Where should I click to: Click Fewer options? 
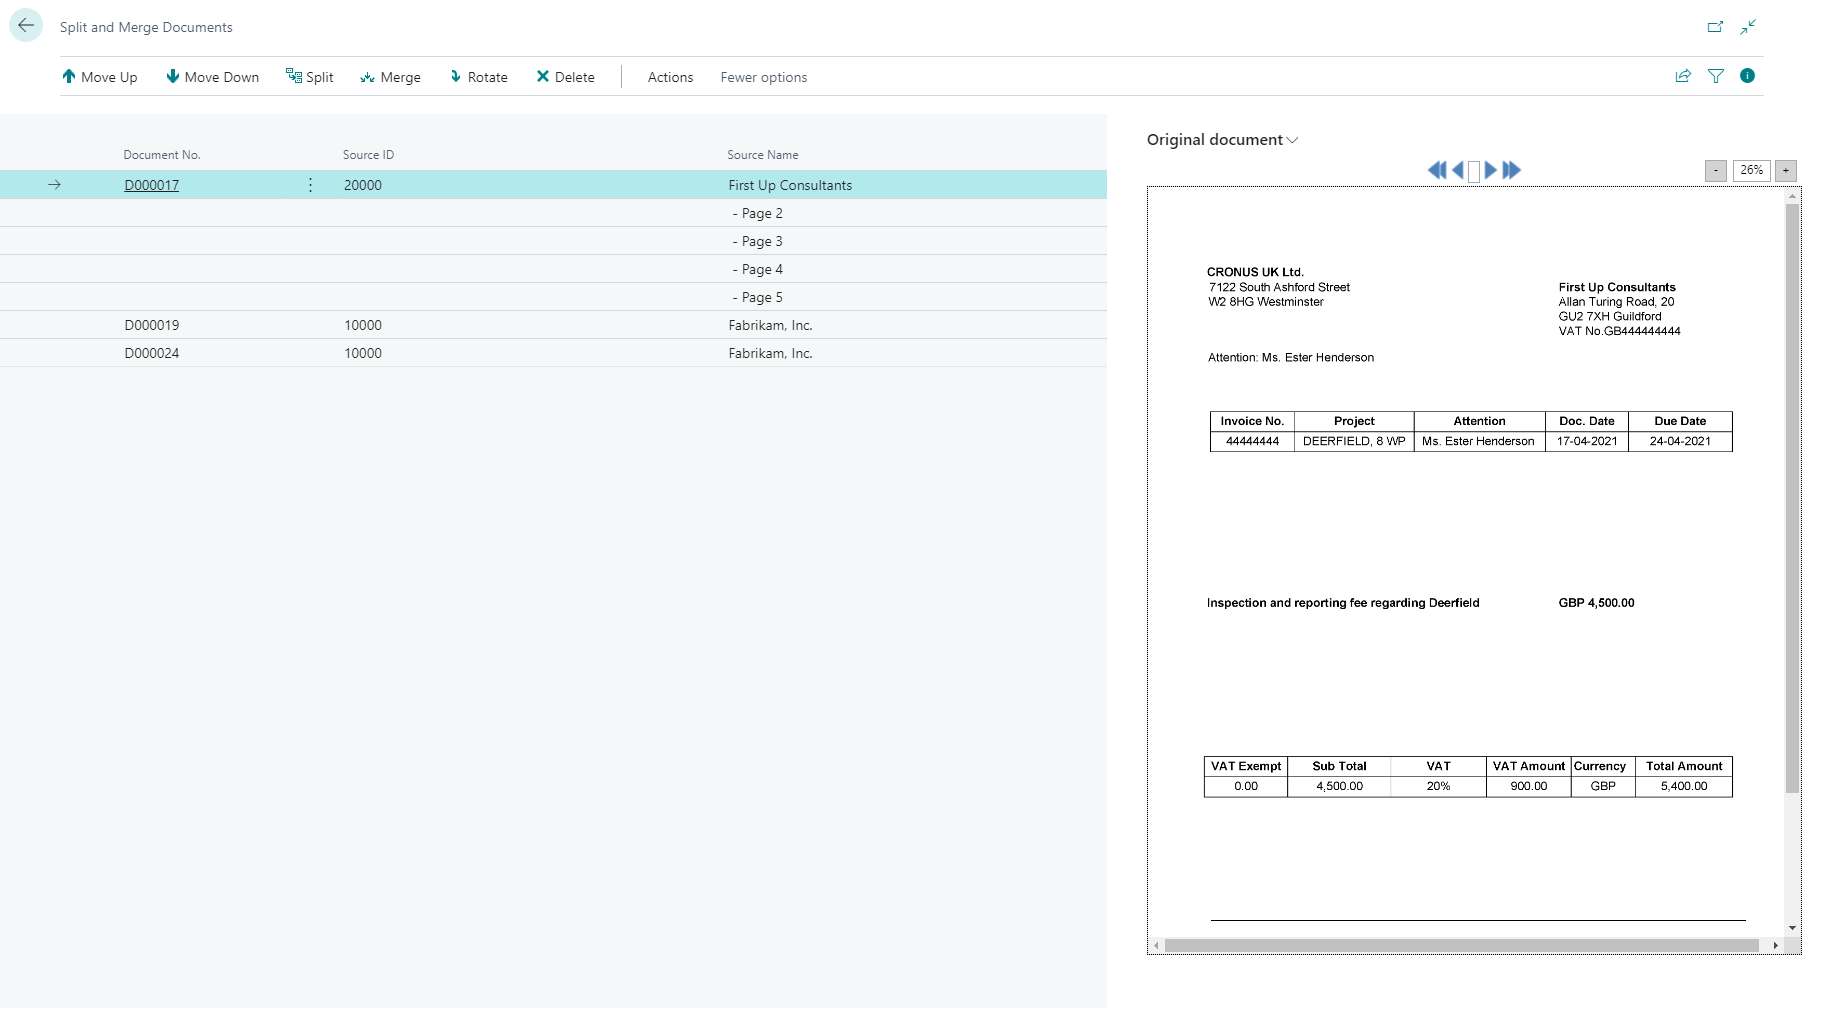click(764, 77)
